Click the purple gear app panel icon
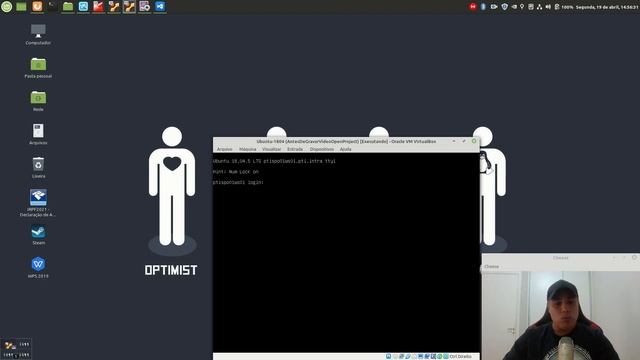This screenshot has height=360, width=640. click(x=144, y=7)
